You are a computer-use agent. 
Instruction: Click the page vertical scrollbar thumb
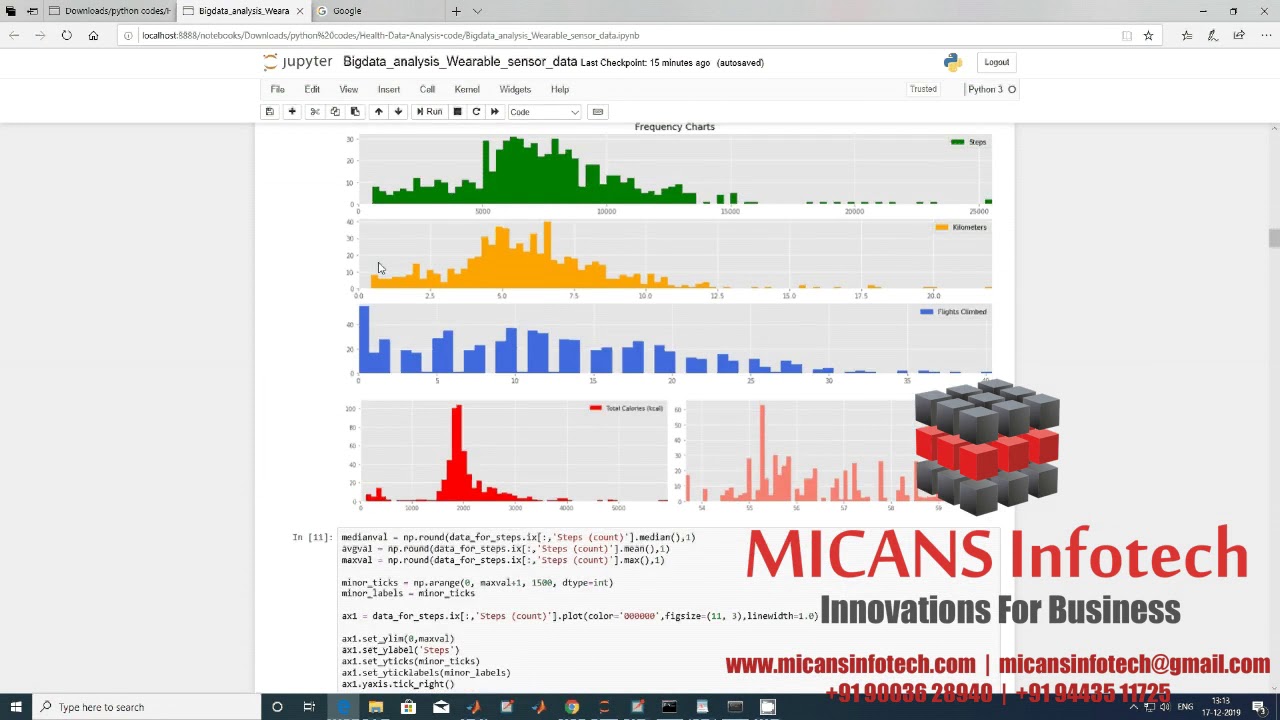pyautogui.click(x=1274, y=238)
